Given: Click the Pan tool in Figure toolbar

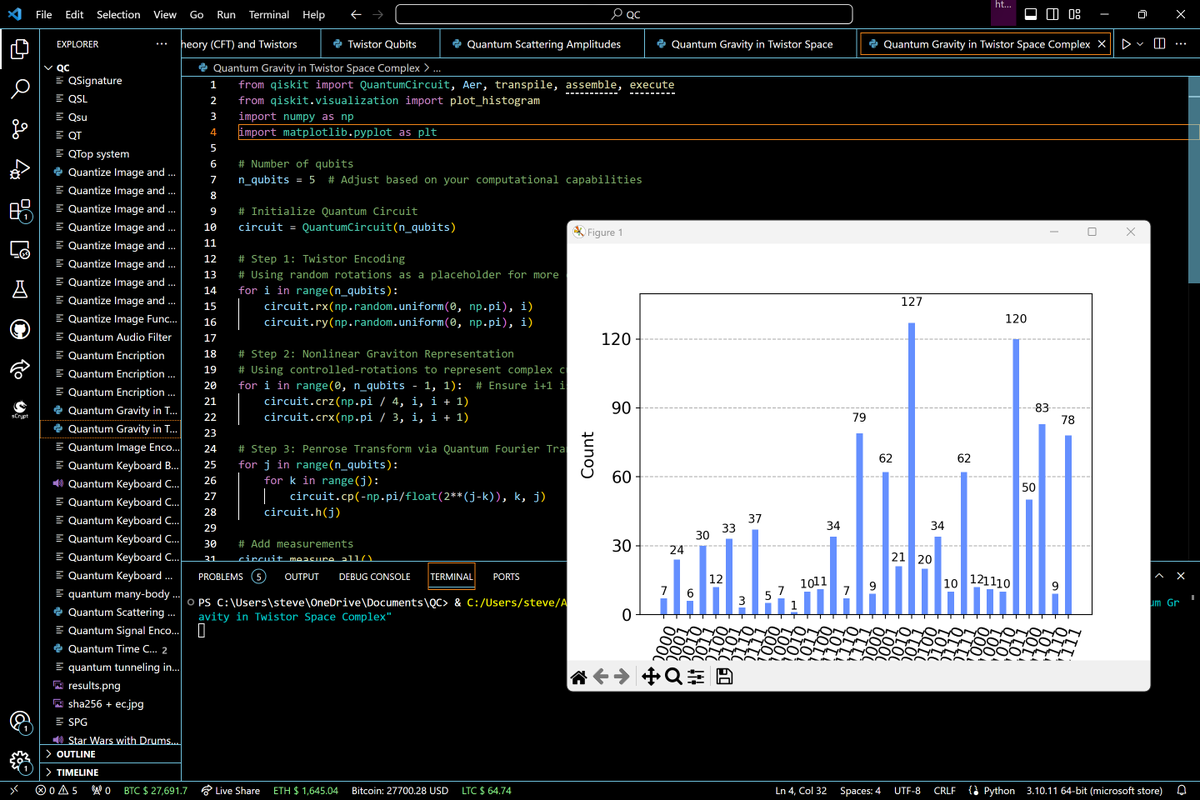Looking at the screenshot, I should coord(649,677).
